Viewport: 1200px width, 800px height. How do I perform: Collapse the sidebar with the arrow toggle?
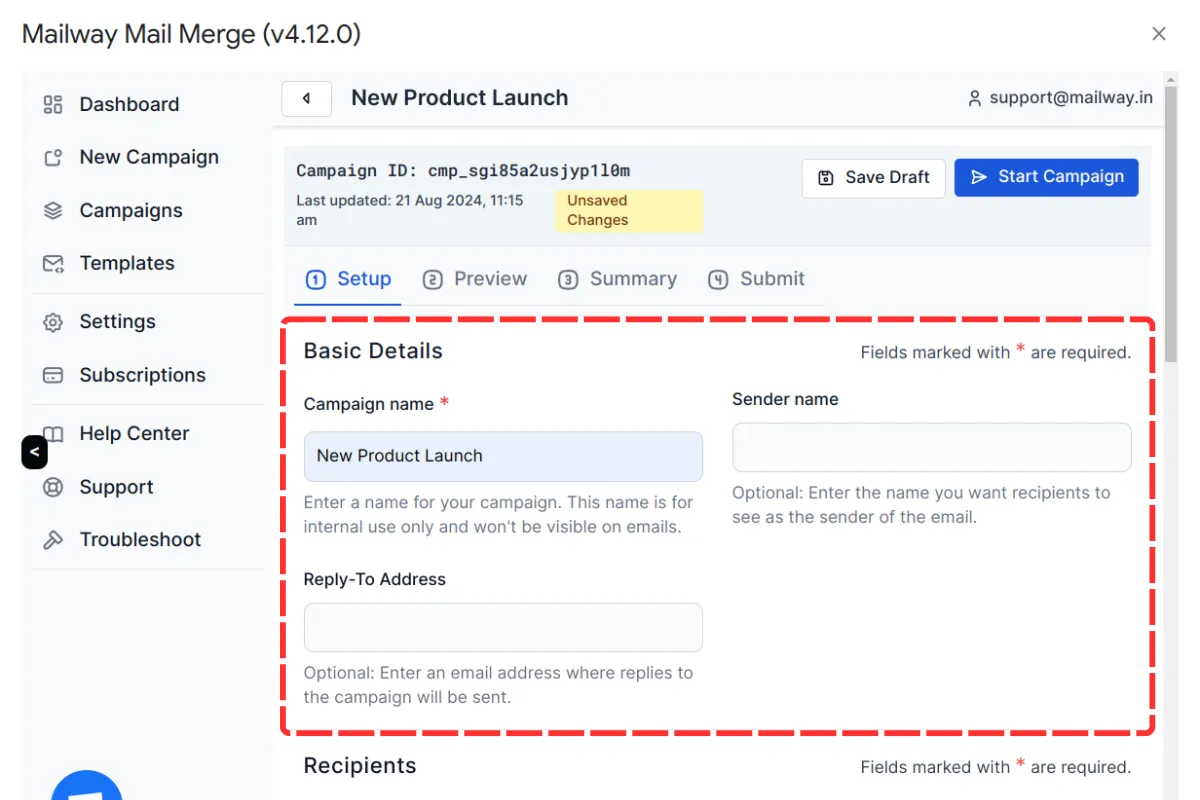(x=34, y=452)
